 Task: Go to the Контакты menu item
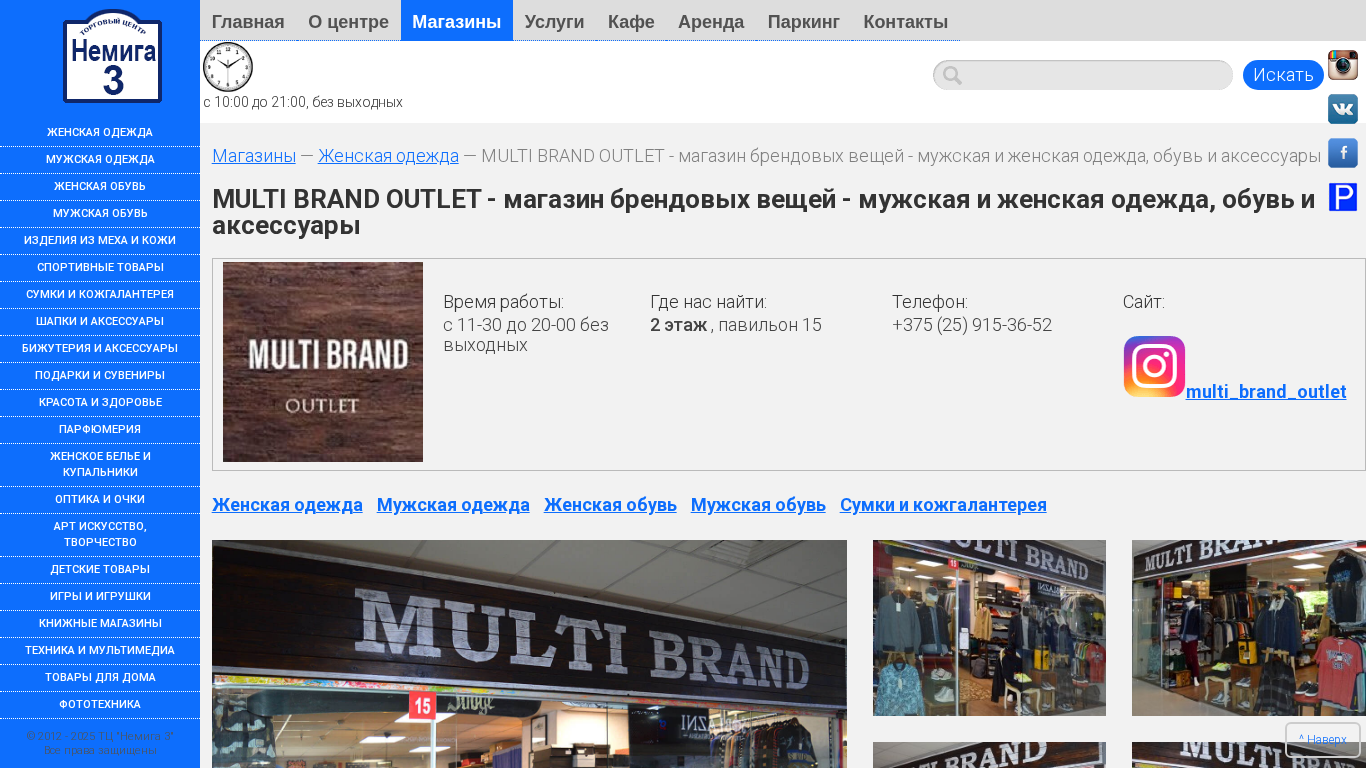point(905,21)
